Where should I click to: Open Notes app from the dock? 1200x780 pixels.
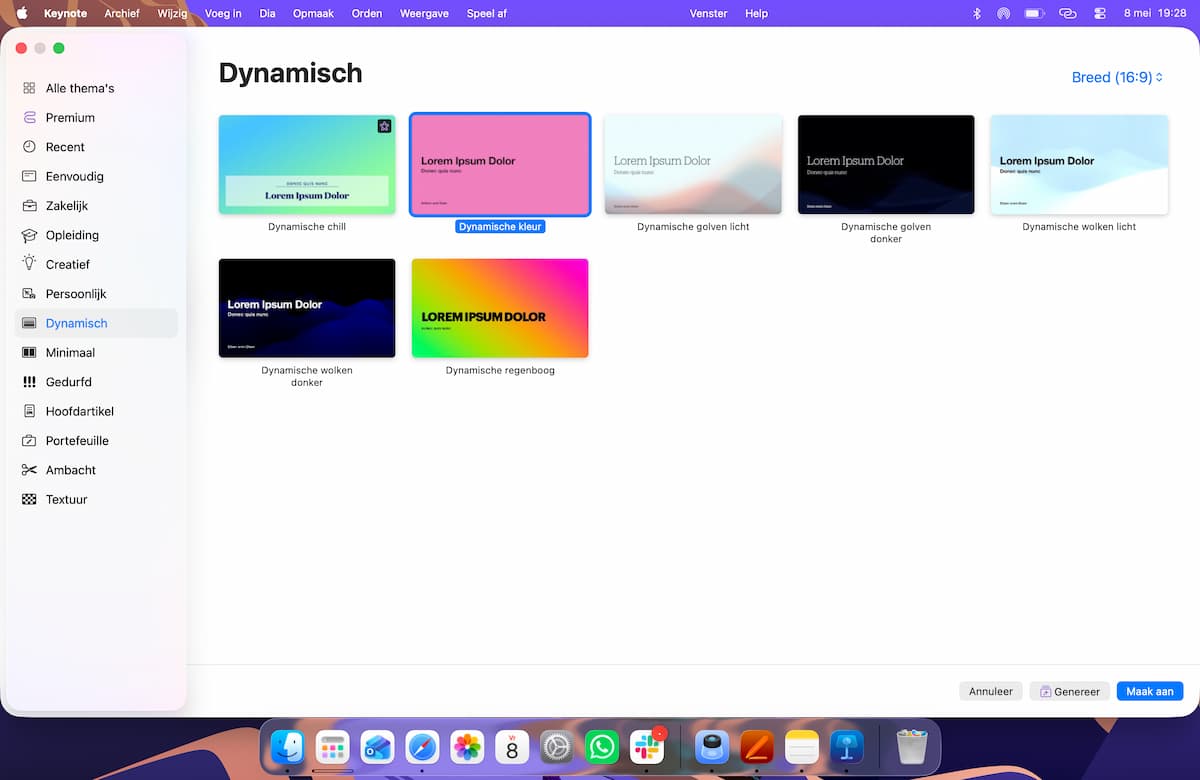802,746
